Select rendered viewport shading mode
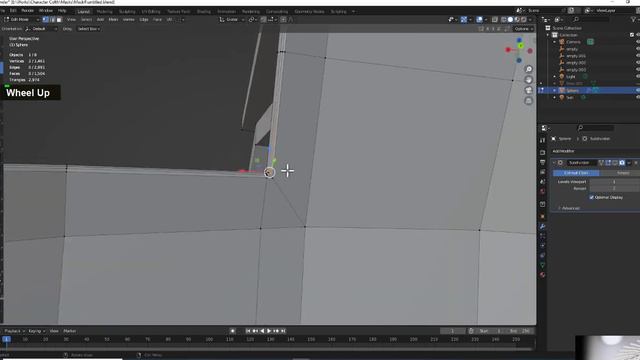Image resolution: width=640 pixels, height=360 pixels. (x=524, y=20)
